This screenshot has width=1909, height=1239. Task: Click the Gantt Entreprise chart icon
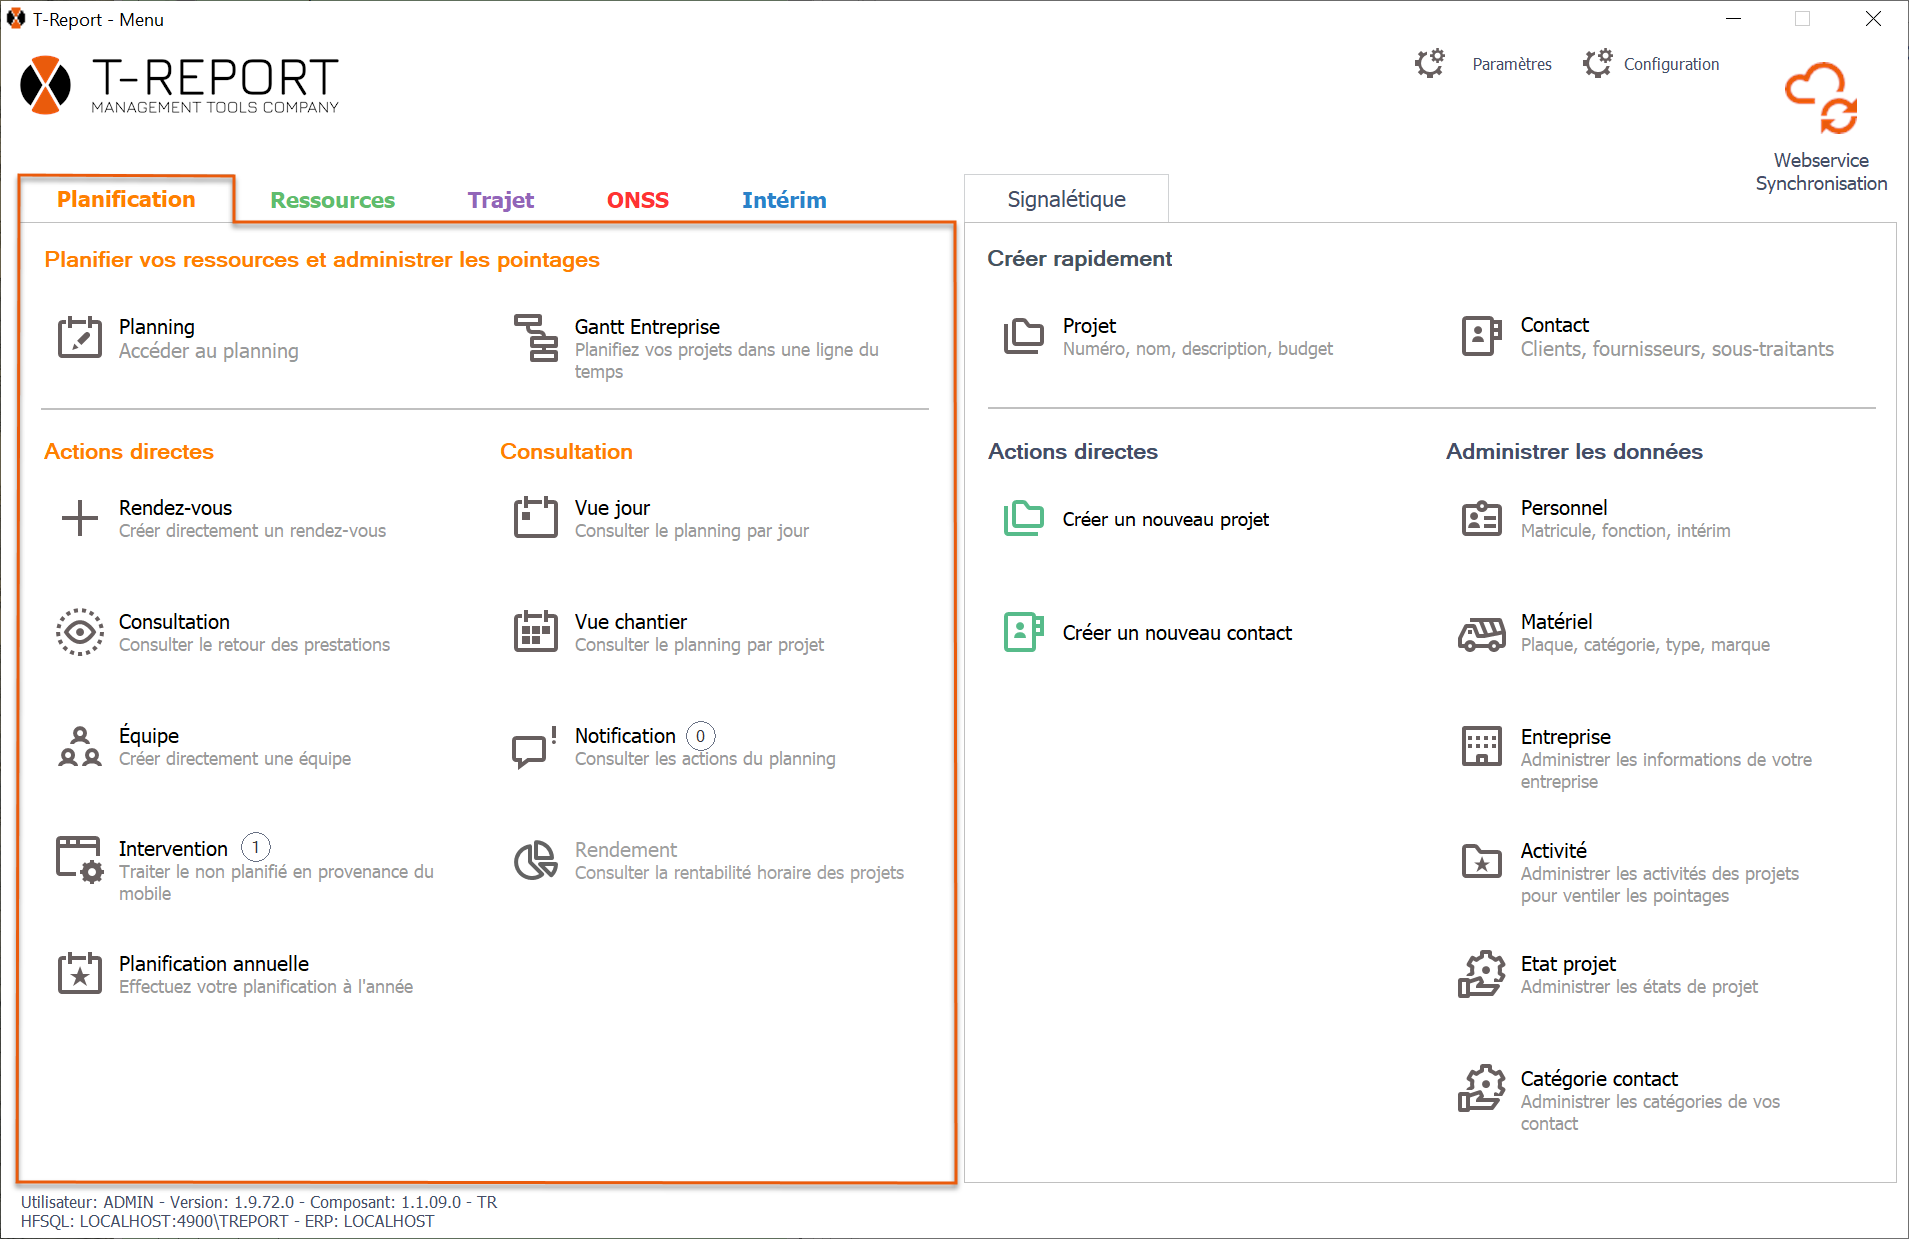pyautogui.click(x=536, y=338)
